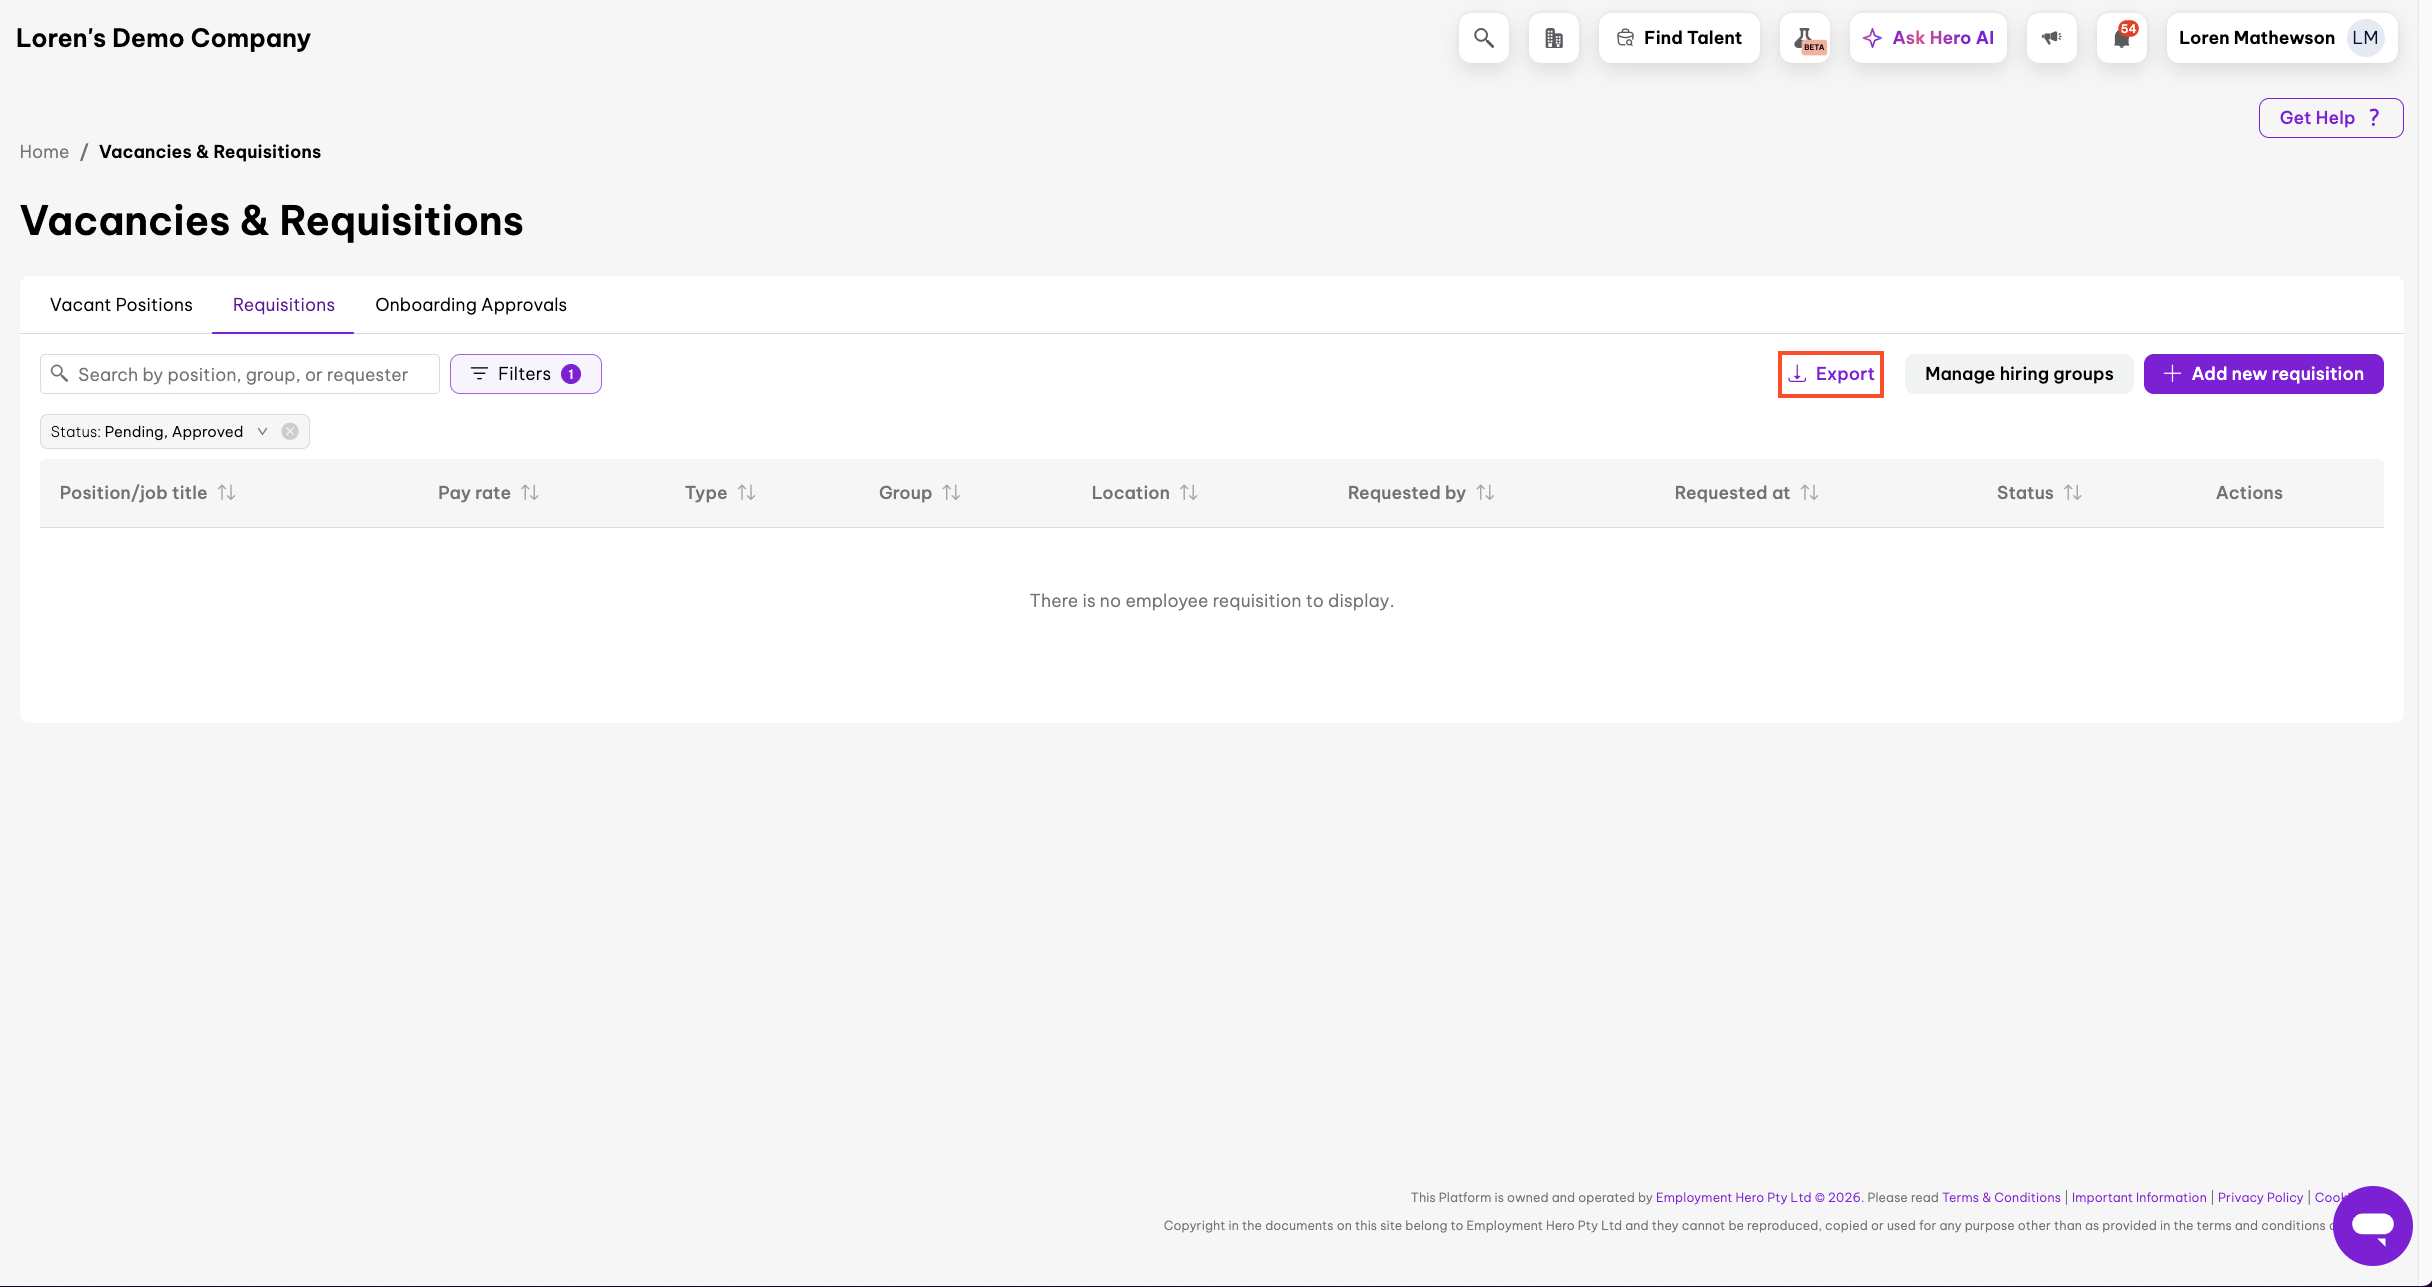Click Manage hiring groups button
Viewport: 2432px width, 1287px height.
(x=2018, y=374)
